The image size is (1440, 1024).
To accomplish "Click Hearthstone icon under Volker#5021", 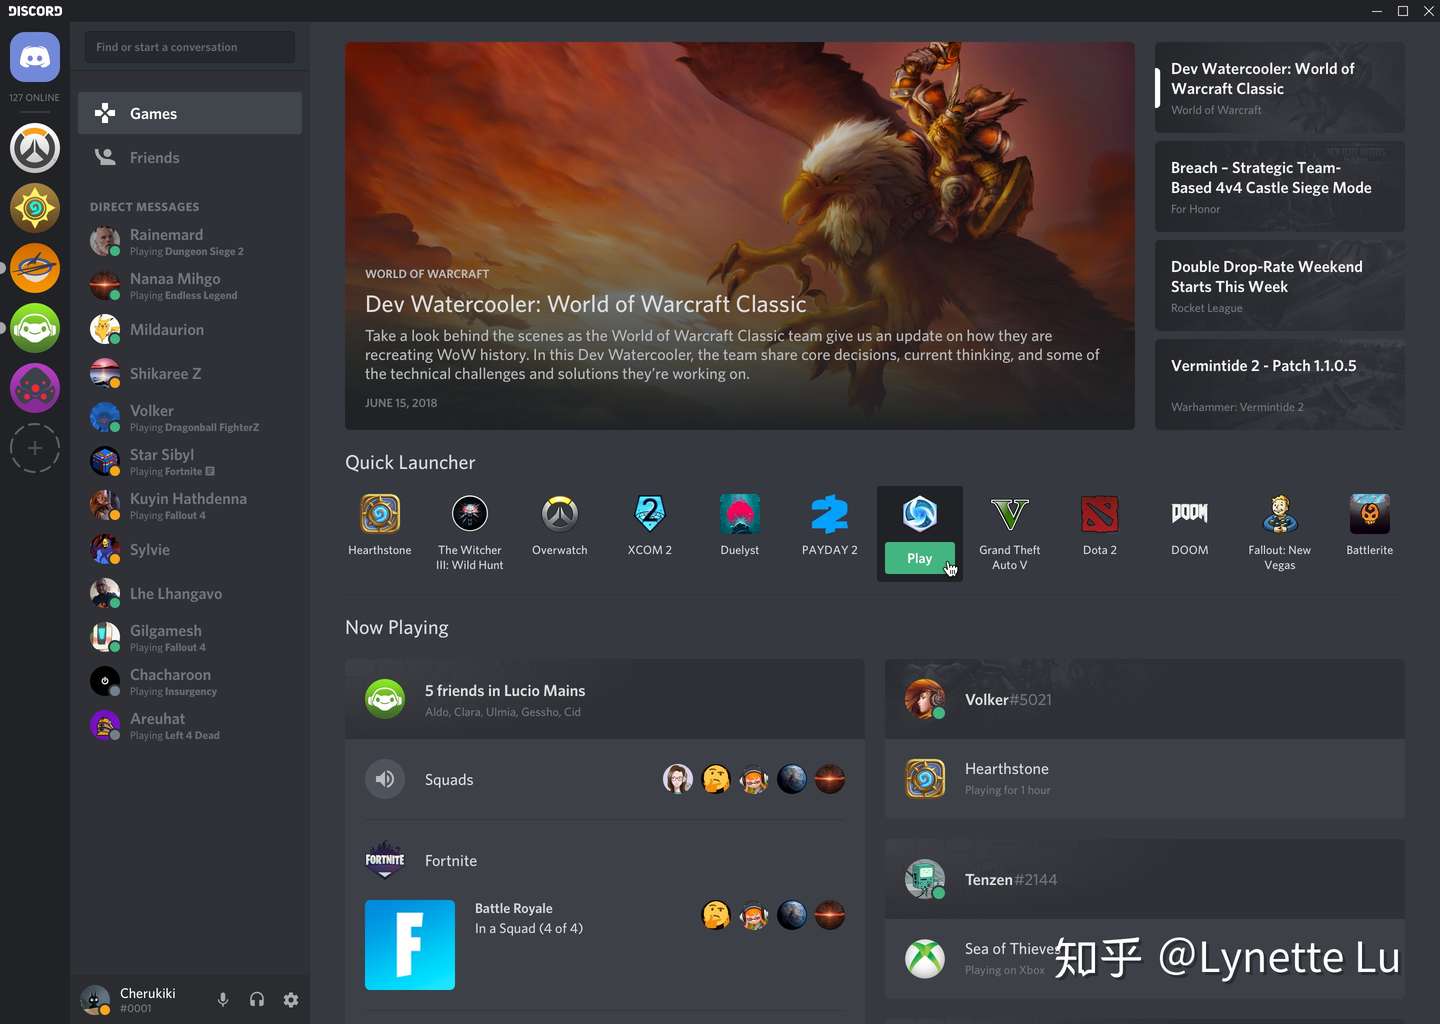I will coord(925,779).
